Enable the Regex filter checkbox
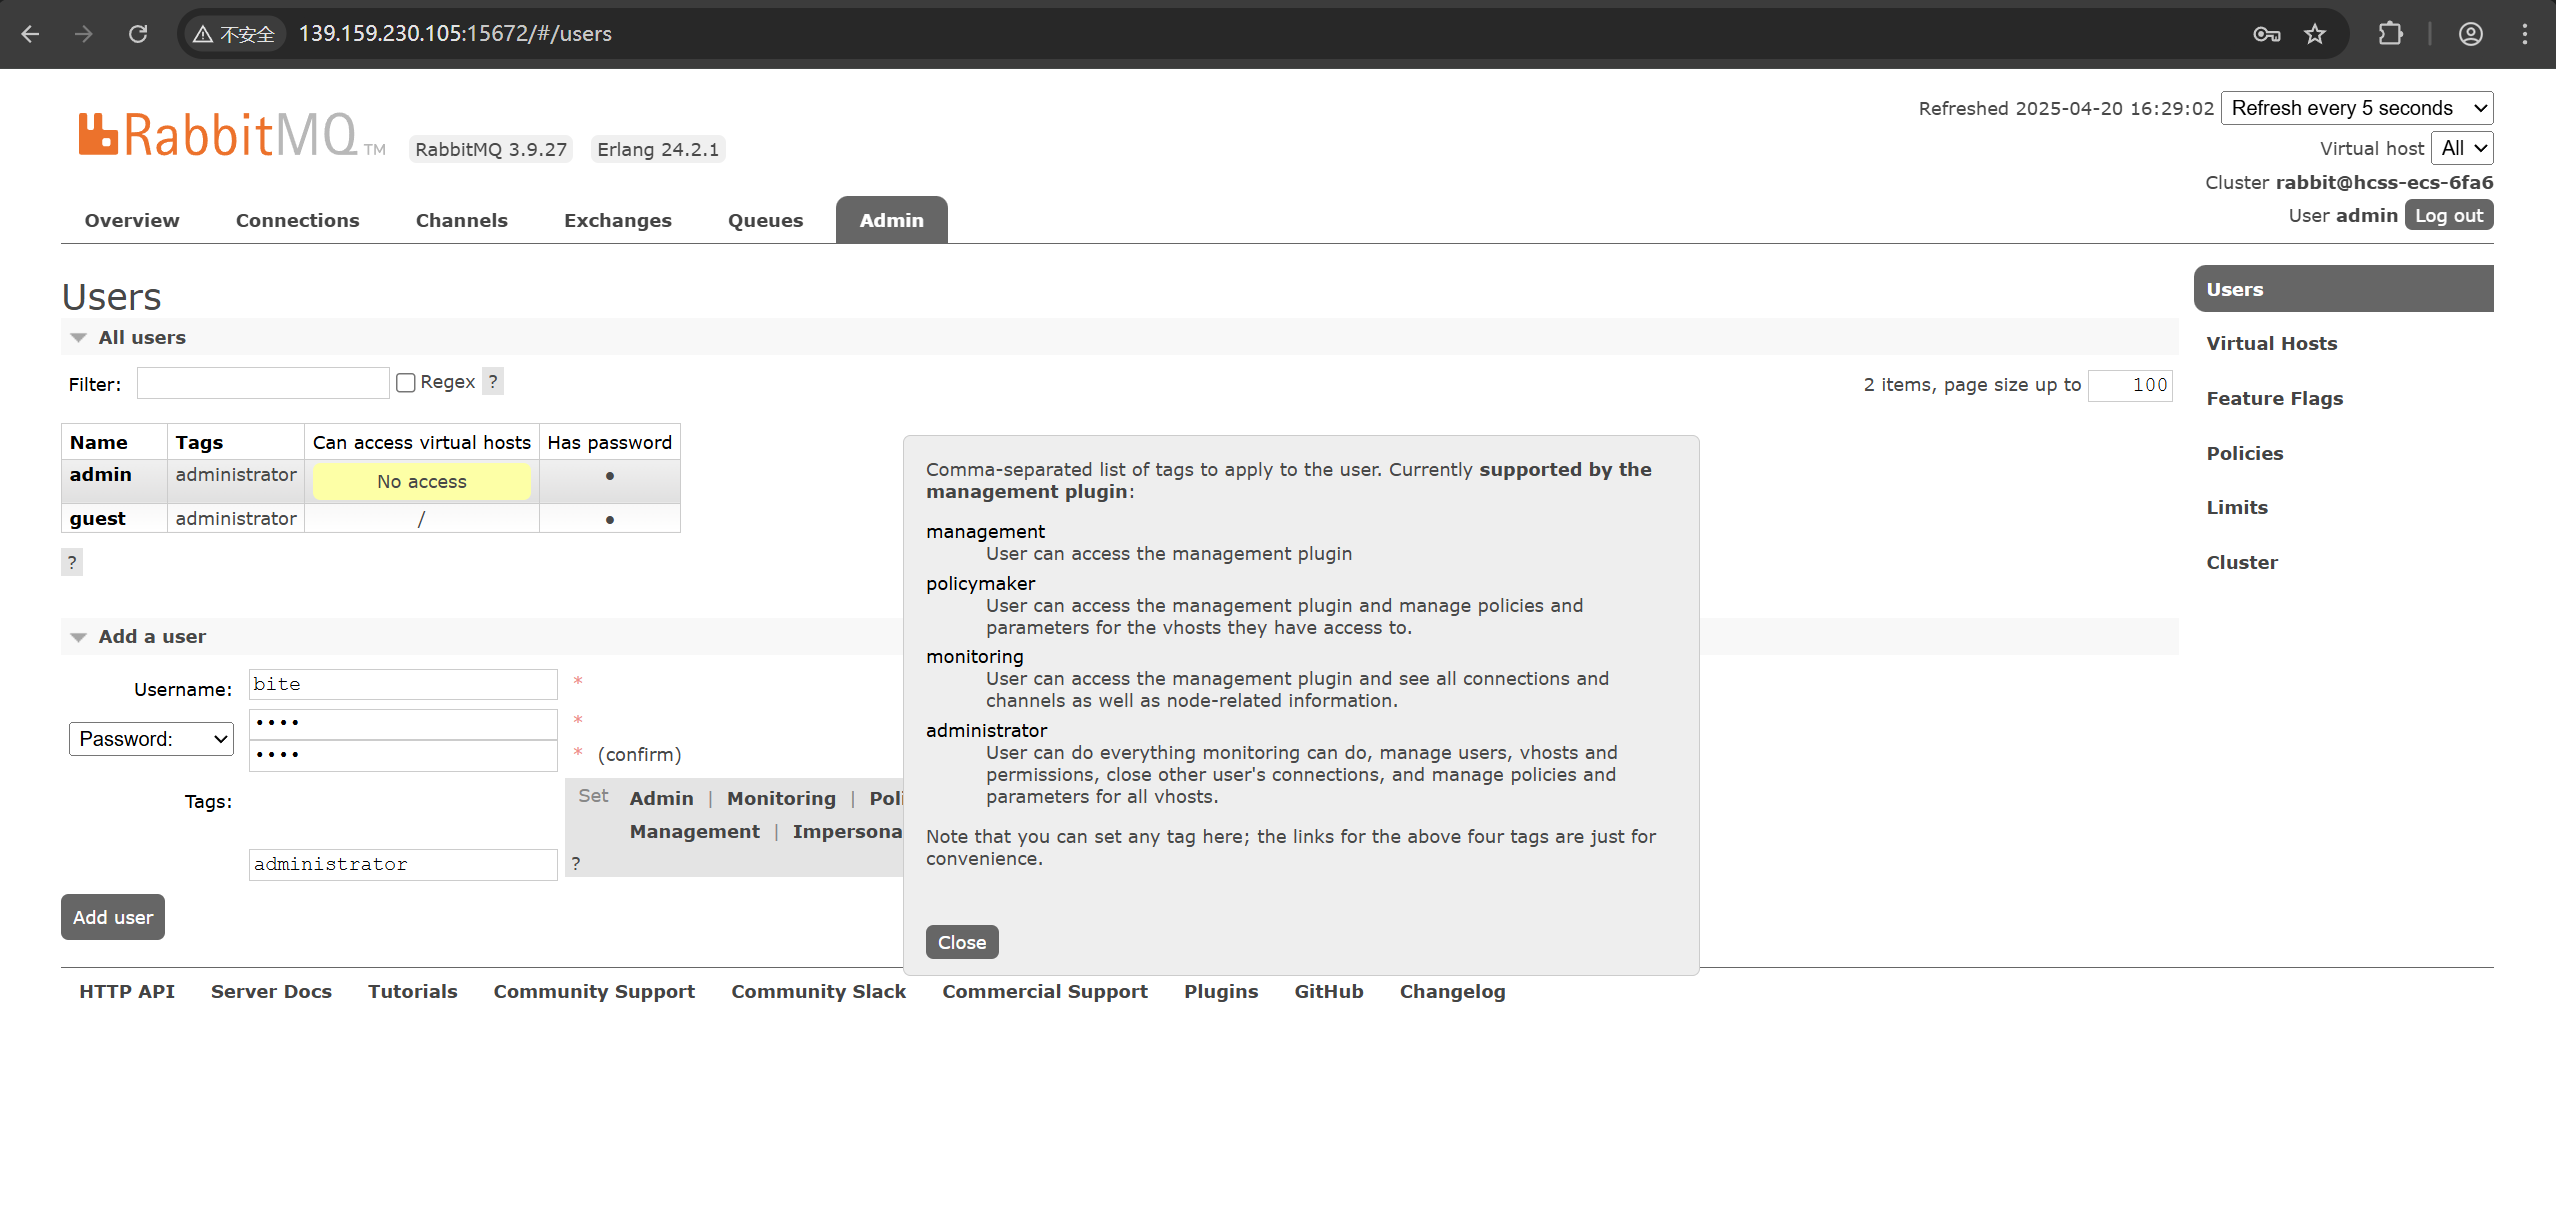Screen dimensions: 2556x1212 click(x=406, y=383)
